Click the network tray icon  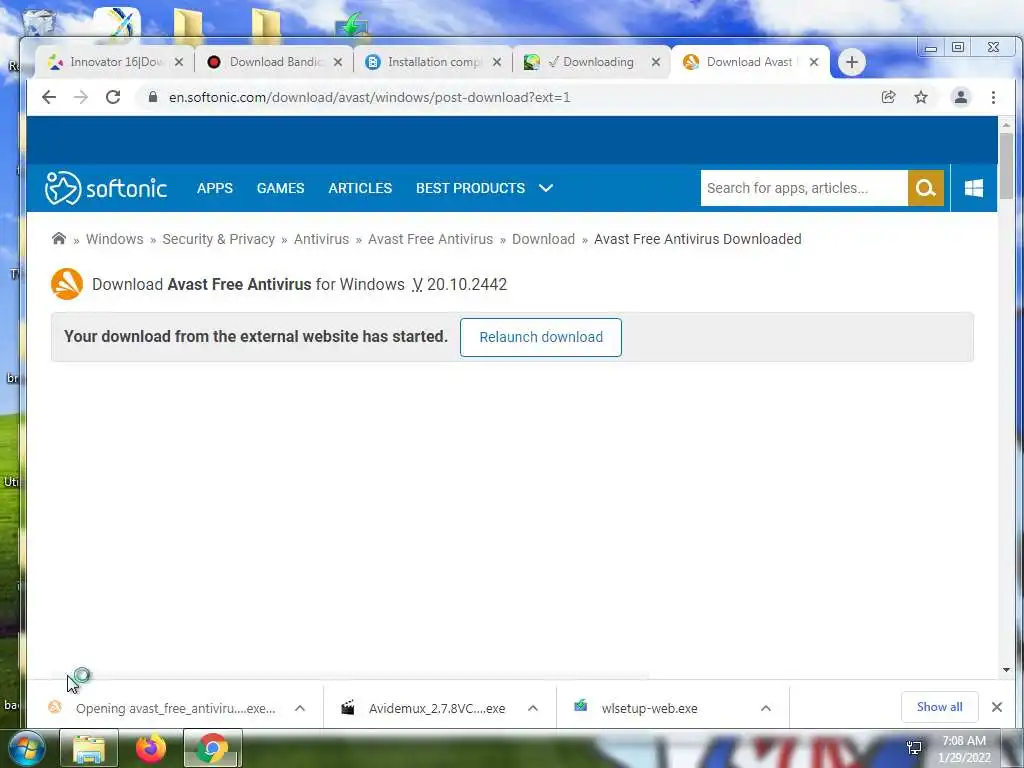click(914, 748)
